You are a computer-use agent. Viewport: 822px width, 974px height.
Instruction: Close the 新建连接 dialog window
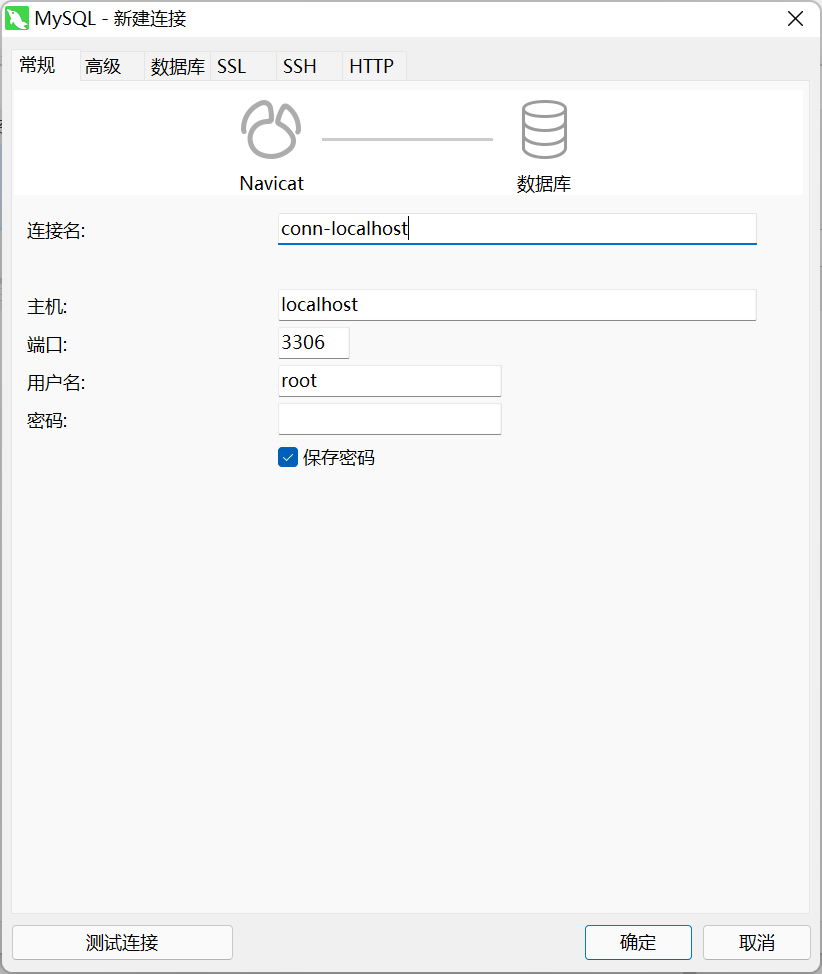coord(795,19)
